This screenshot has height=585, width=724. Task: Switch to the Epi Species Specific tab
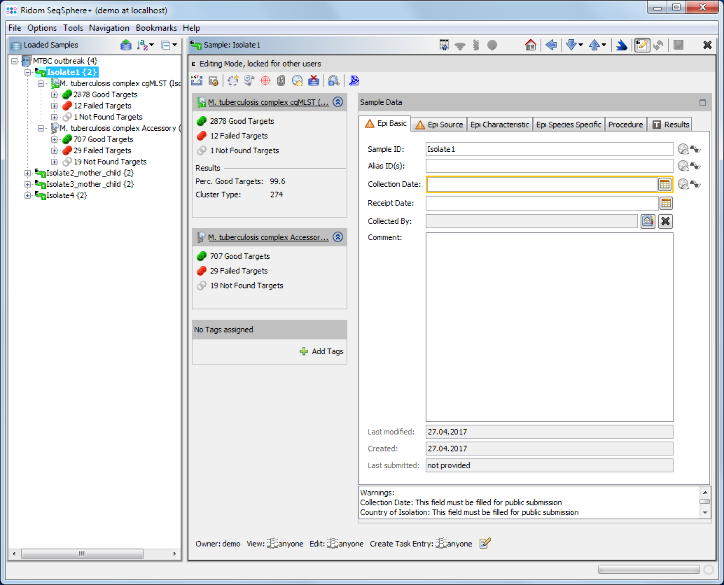(x=569, y=125)
